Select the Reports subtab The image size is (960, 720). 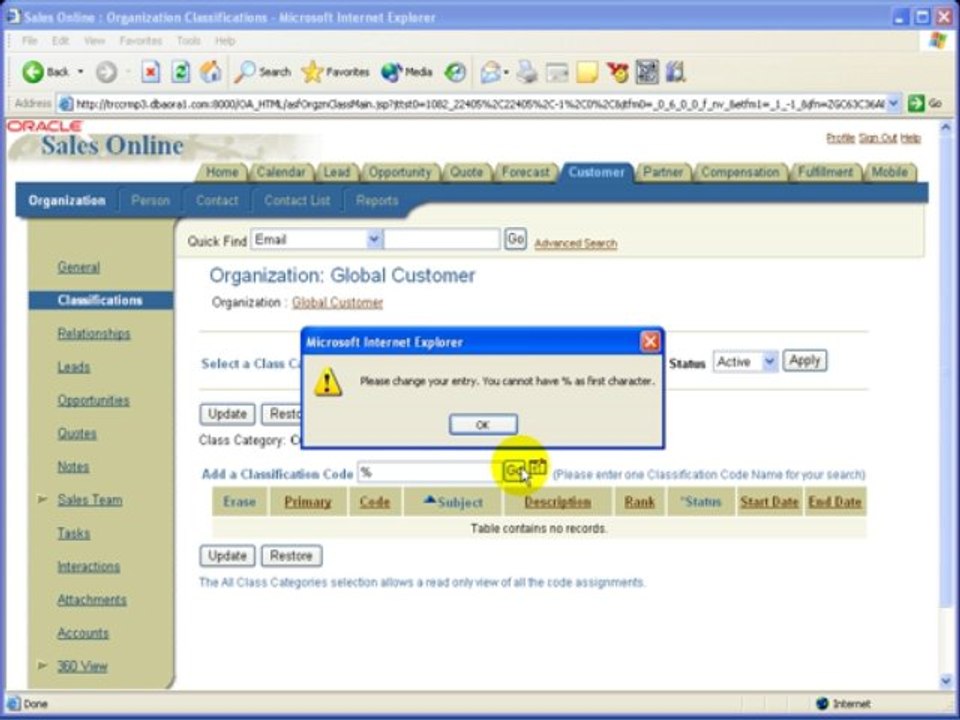coord(377,201)
